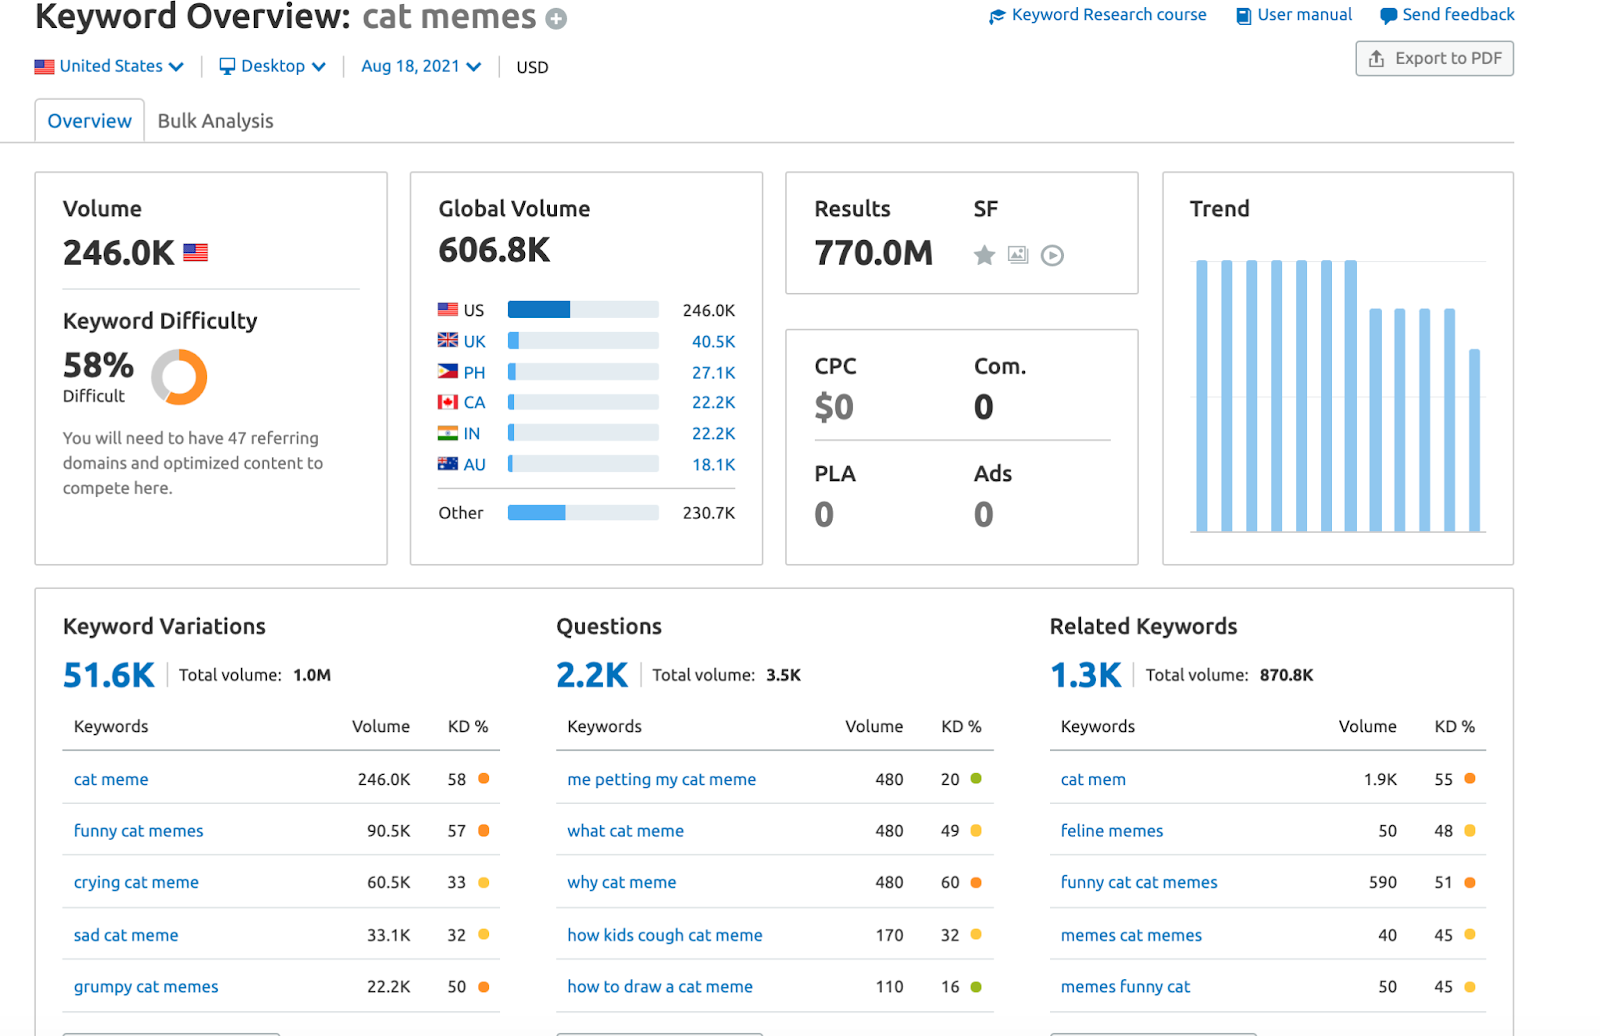Click the plus icon beside cat memes
This screenshot has height=1036, width=1600.
tap(556, 19)
